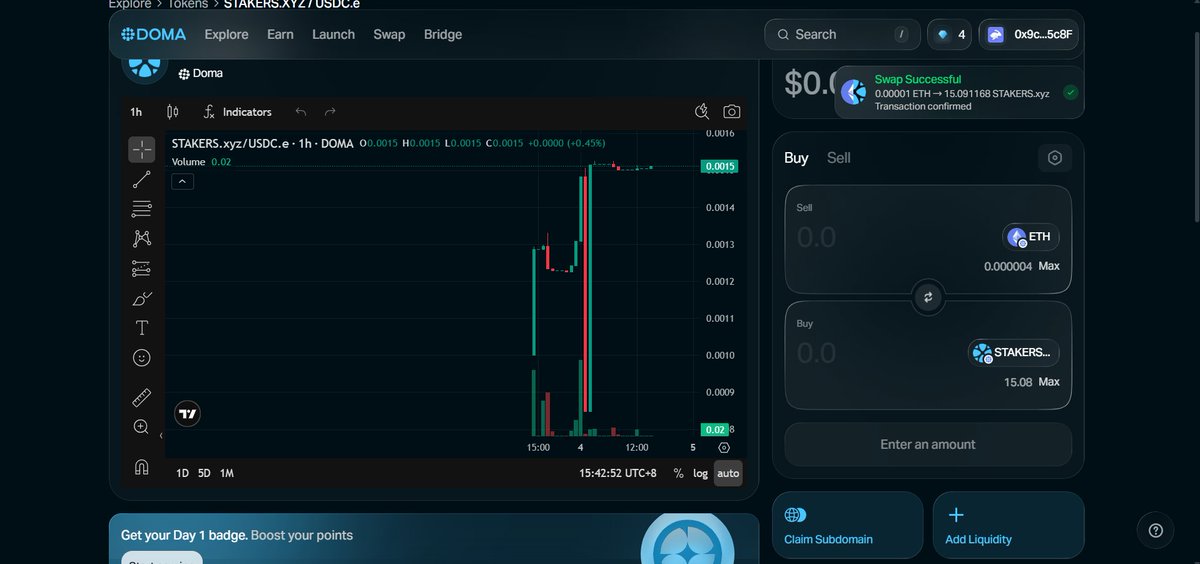Click the Get your Day 1 badge banner
Image resolution: width=1200 pixels, height=564 pixels.
(434, 539)
